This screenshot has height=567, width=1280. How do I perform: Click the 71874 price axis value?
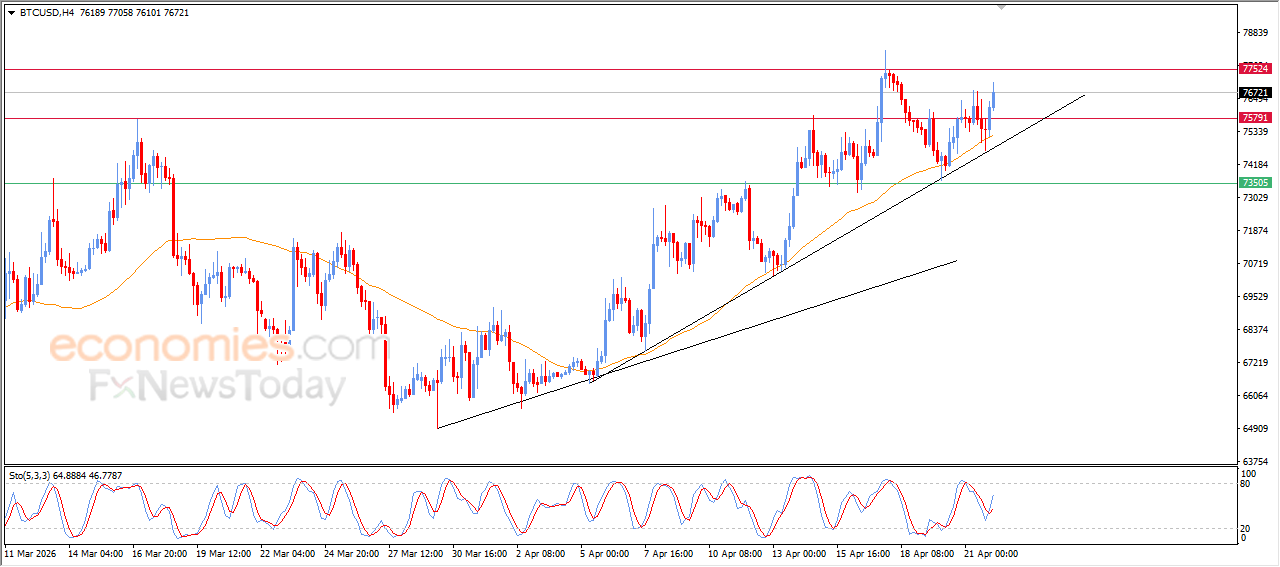(x=1256, y=230)
